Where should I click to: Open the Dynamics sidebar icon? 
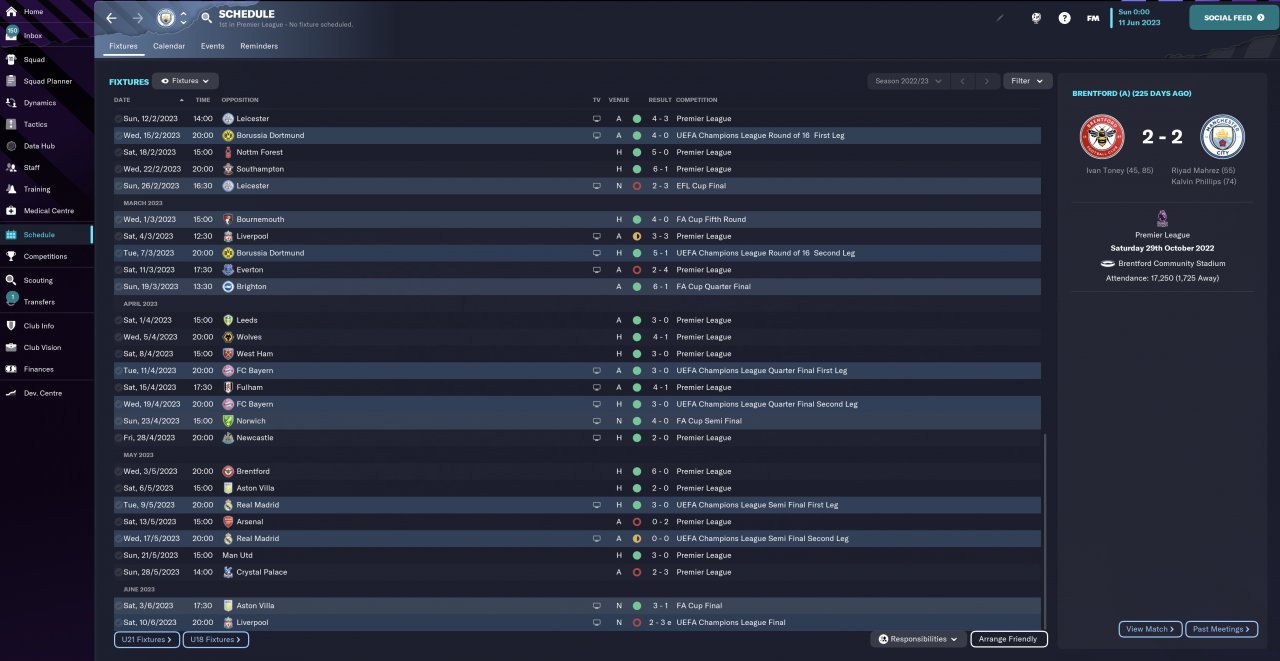11,103
